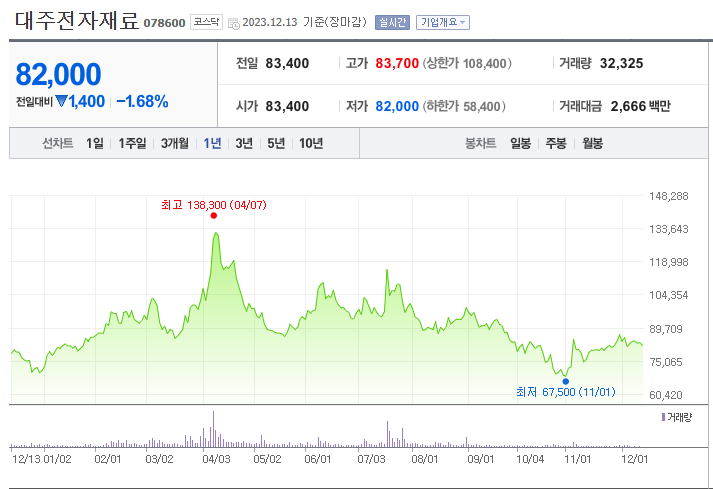
Task: Select the 1일 line chart tab
Action: (x=95, y=143)
